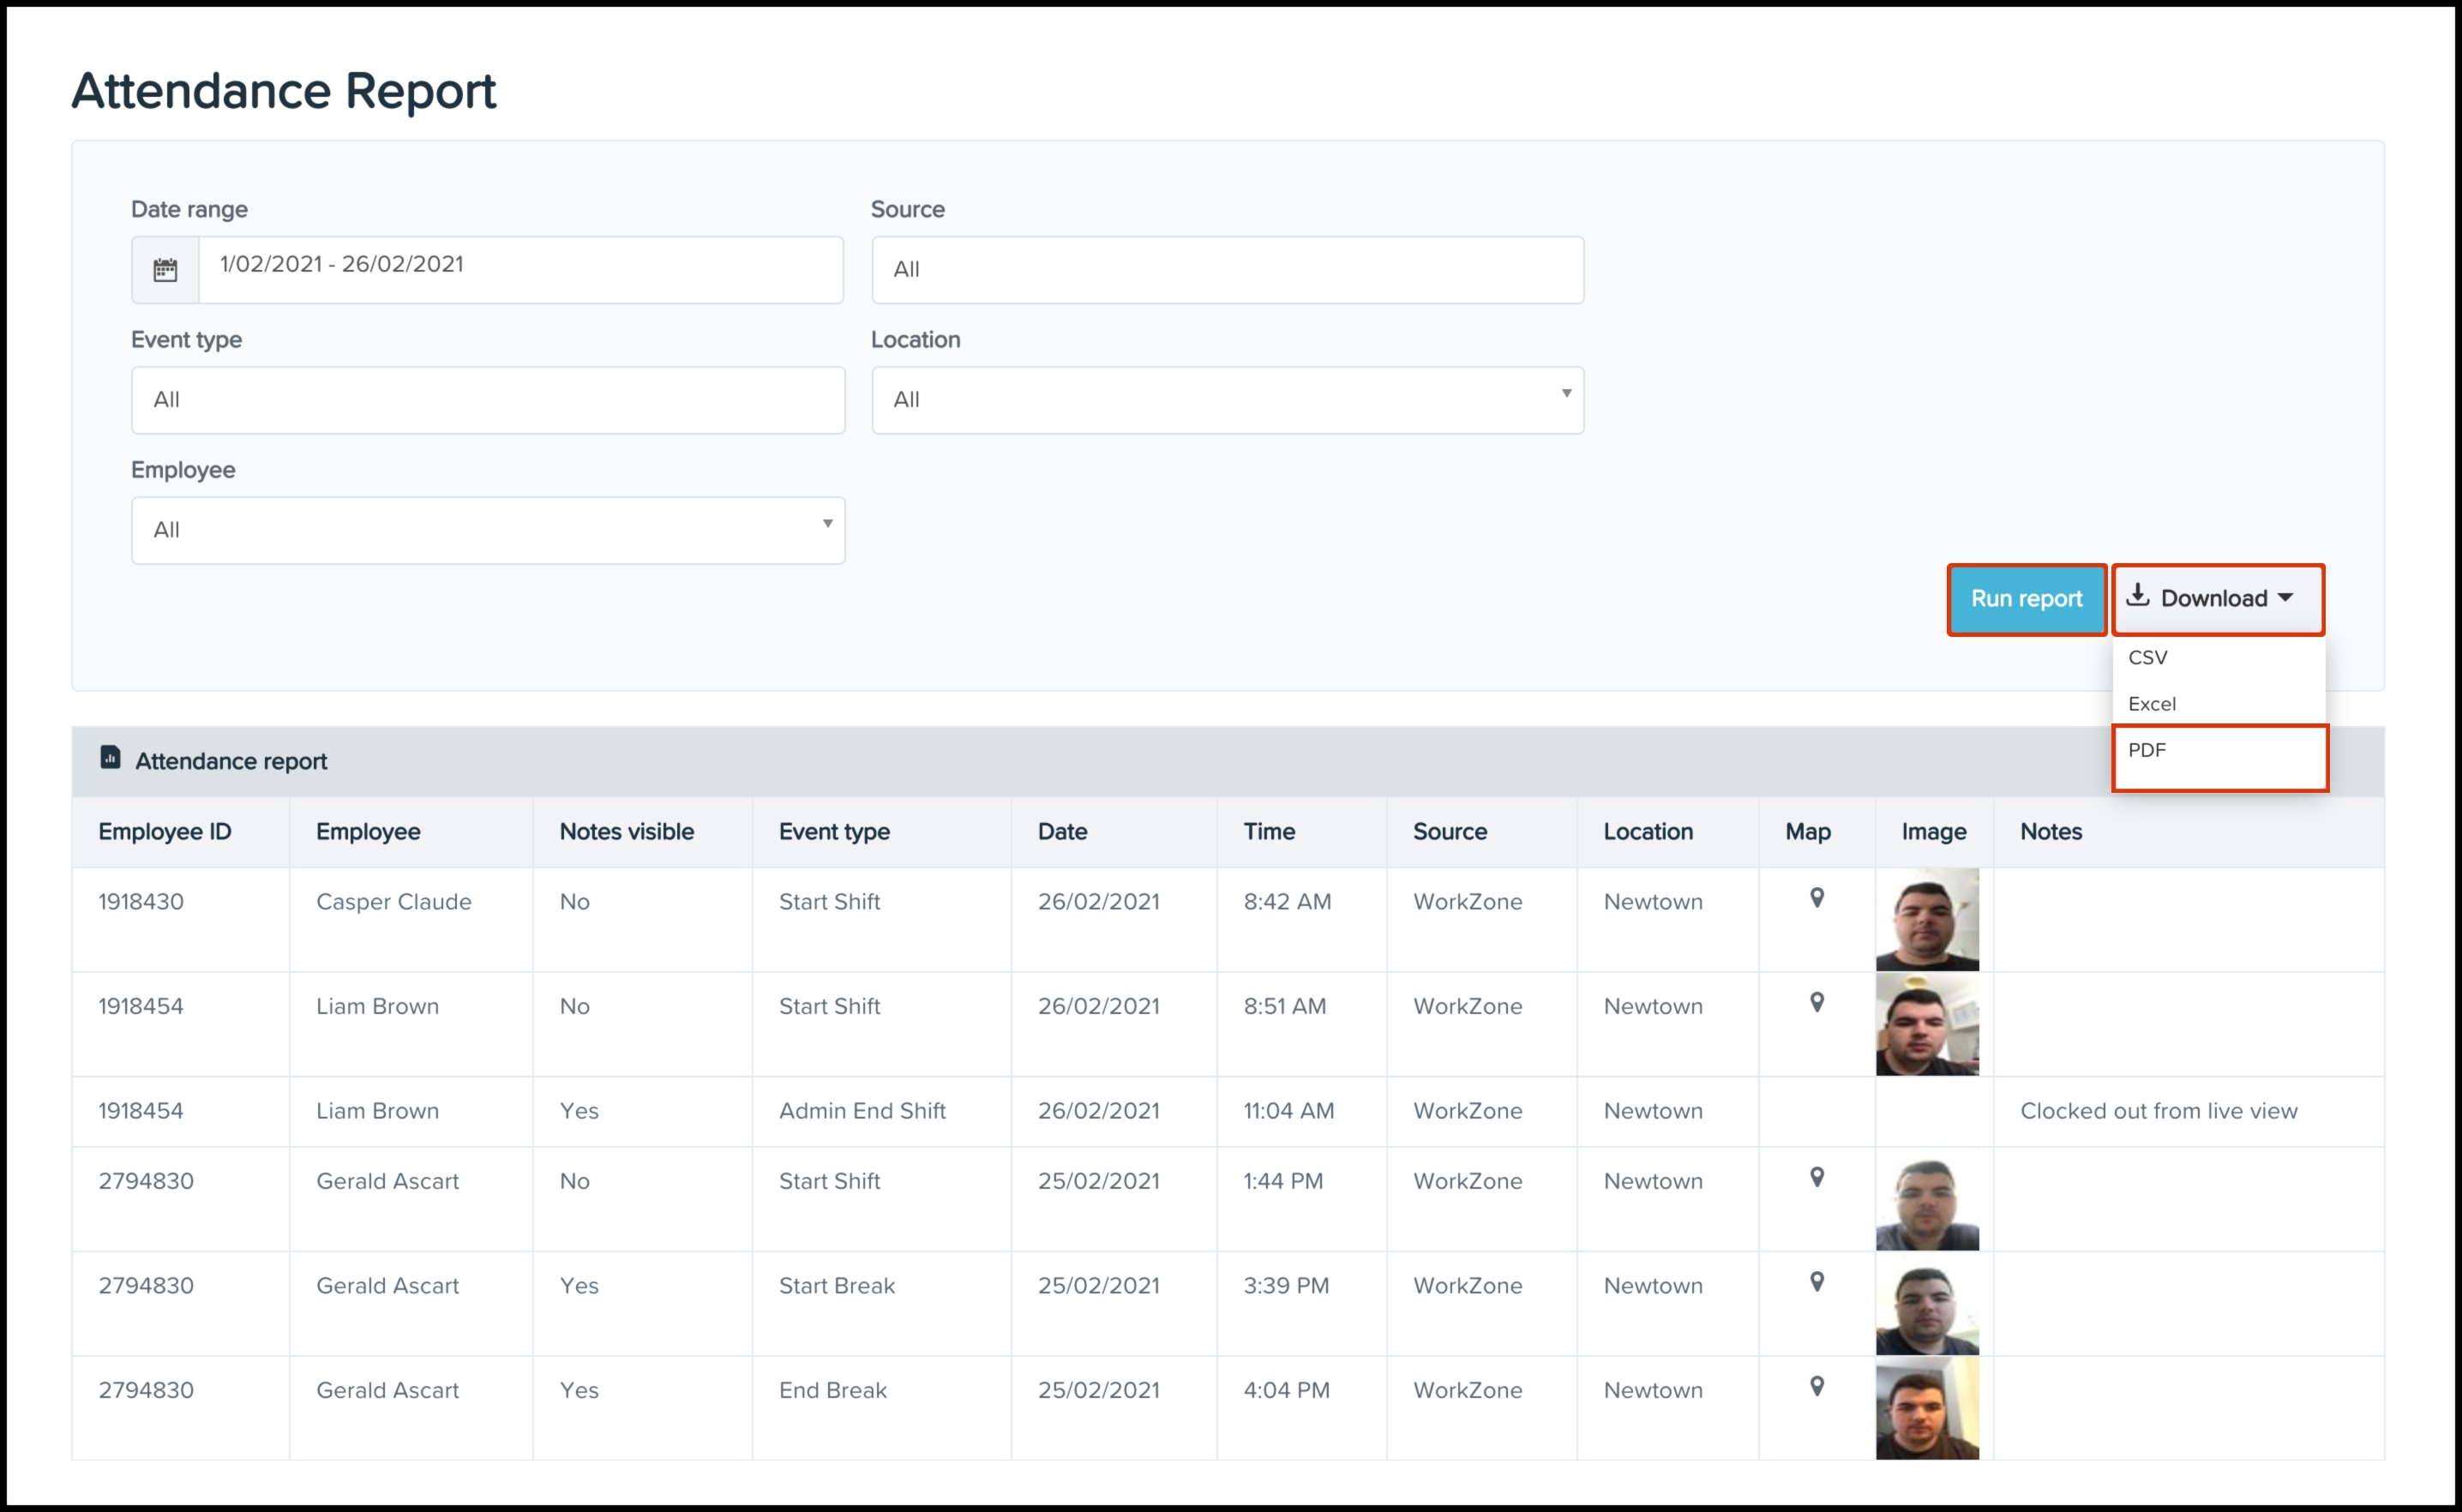Open map pin for Casper Claude row
The height and width of the screenshot is (1512, 2462).
(1817, 898)
